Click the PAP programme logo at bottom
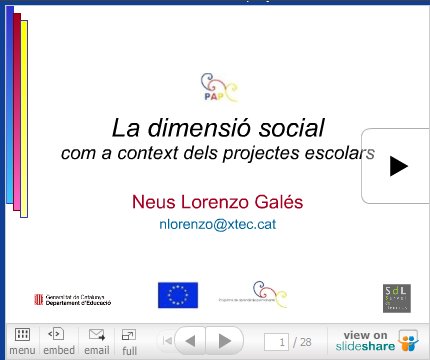 pos(253,295)
